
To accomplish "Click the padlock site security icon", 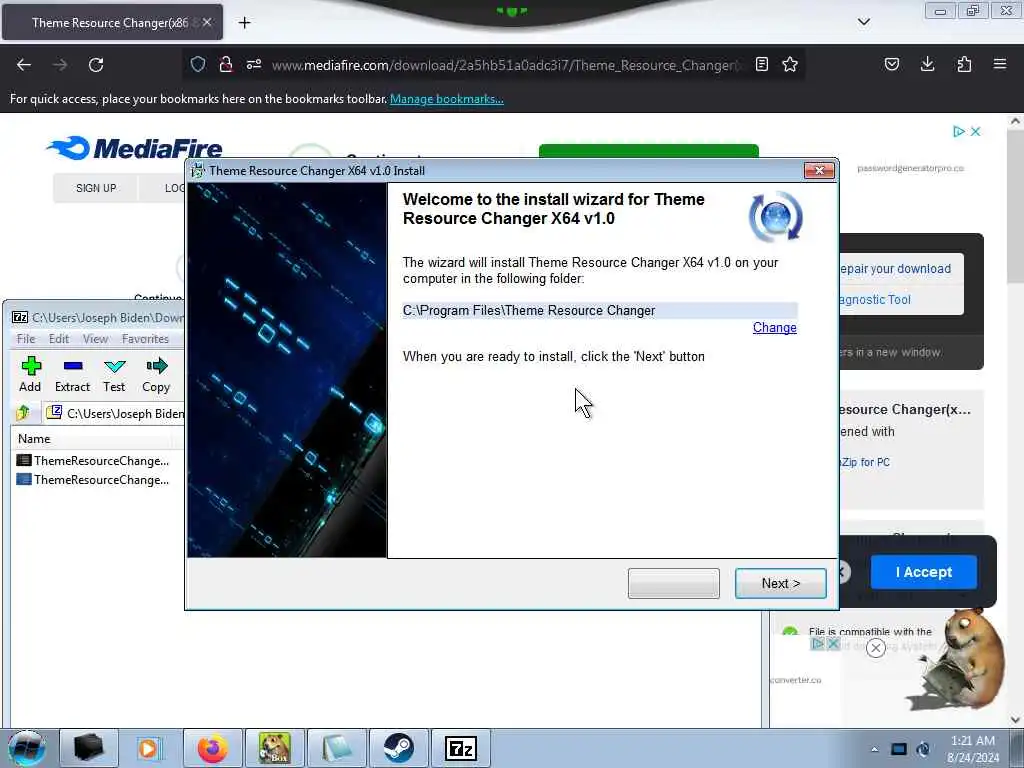I will click(226, 64).
